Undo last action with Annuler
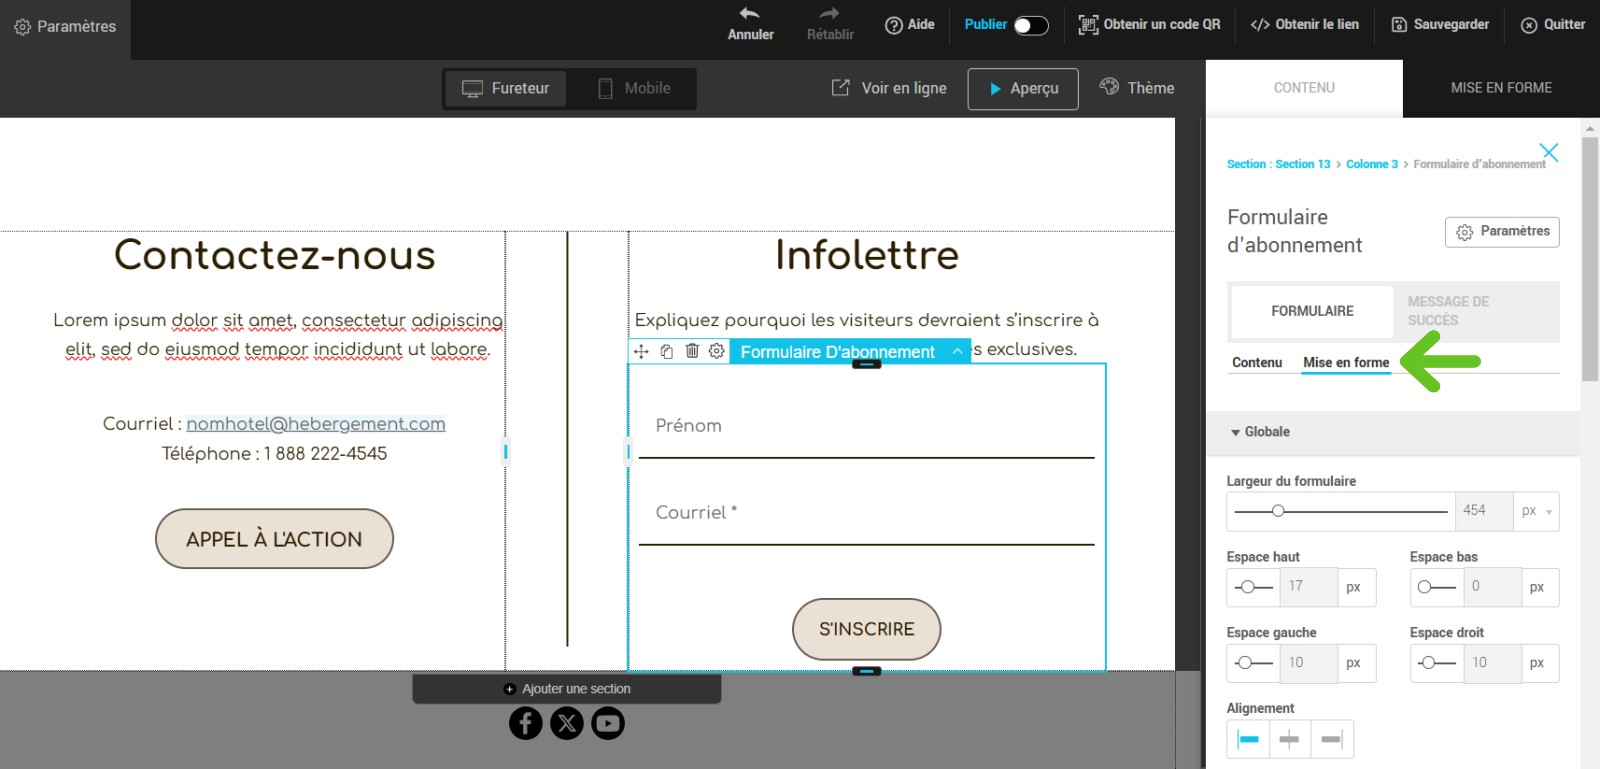The height and width of the screenshot is (769, 1600). pos(750,24)
